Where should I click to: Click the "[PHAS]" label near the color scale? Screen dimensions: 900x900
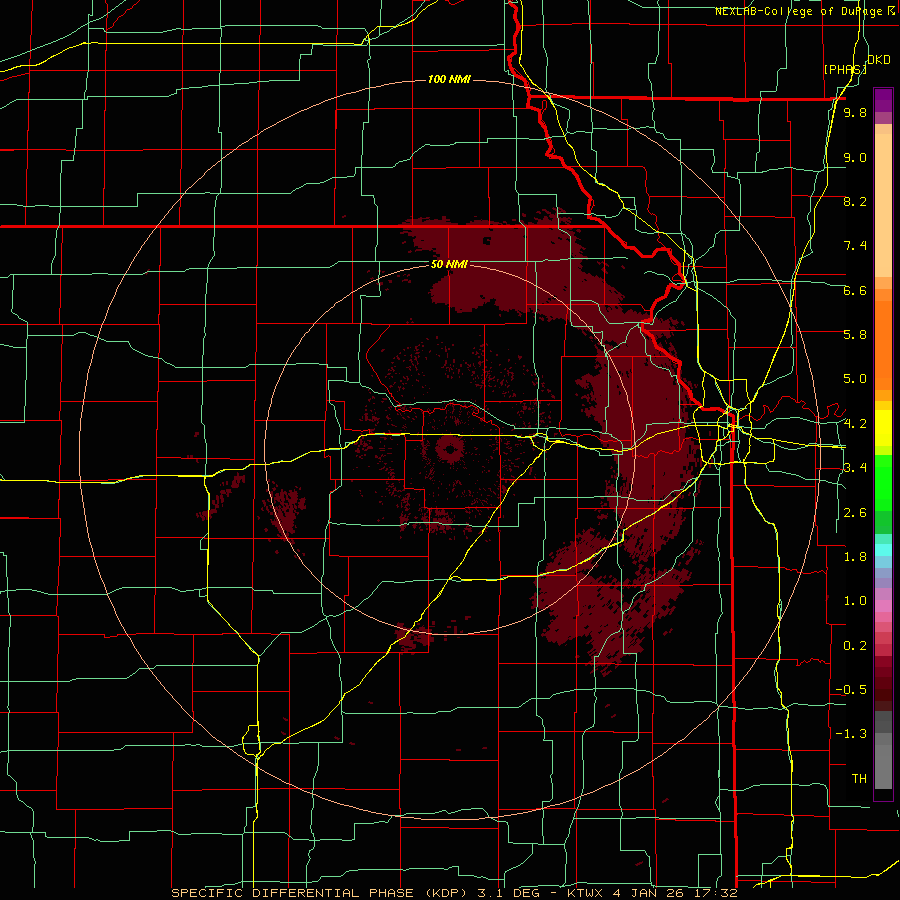(845, 69)
